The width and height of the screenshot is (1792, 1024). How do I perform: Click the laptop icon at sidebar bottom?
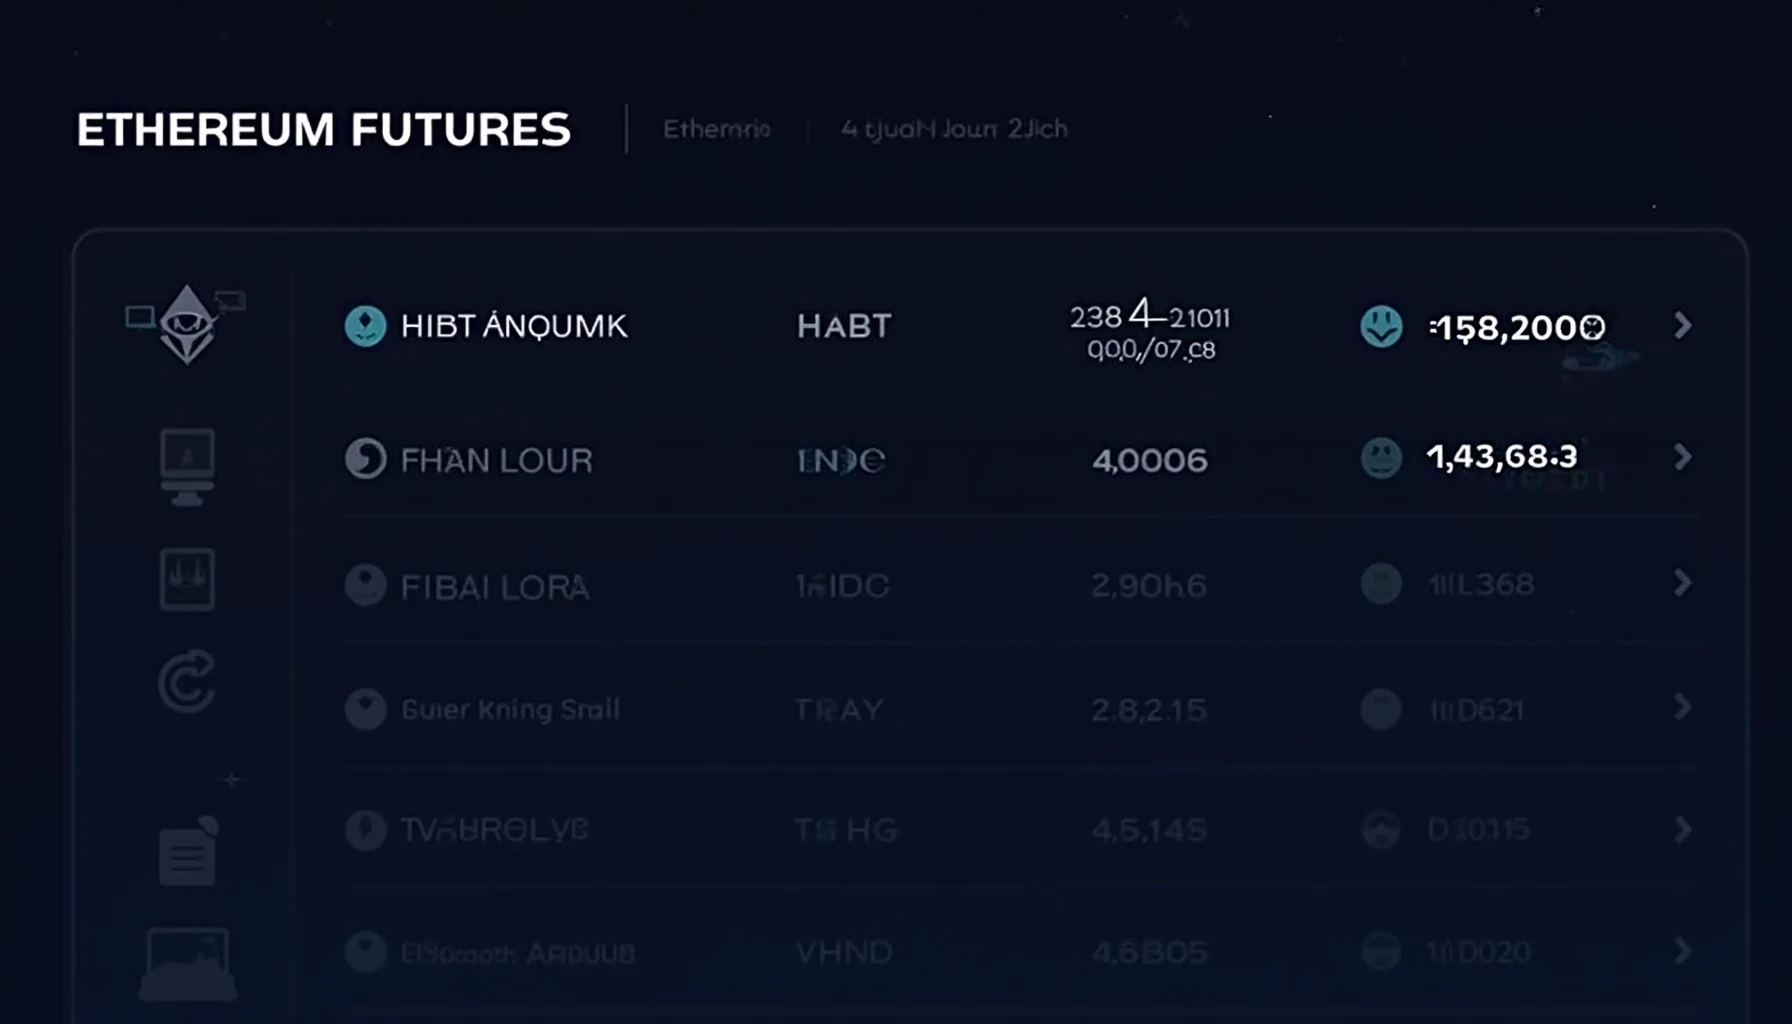click(x=187, y=964)
